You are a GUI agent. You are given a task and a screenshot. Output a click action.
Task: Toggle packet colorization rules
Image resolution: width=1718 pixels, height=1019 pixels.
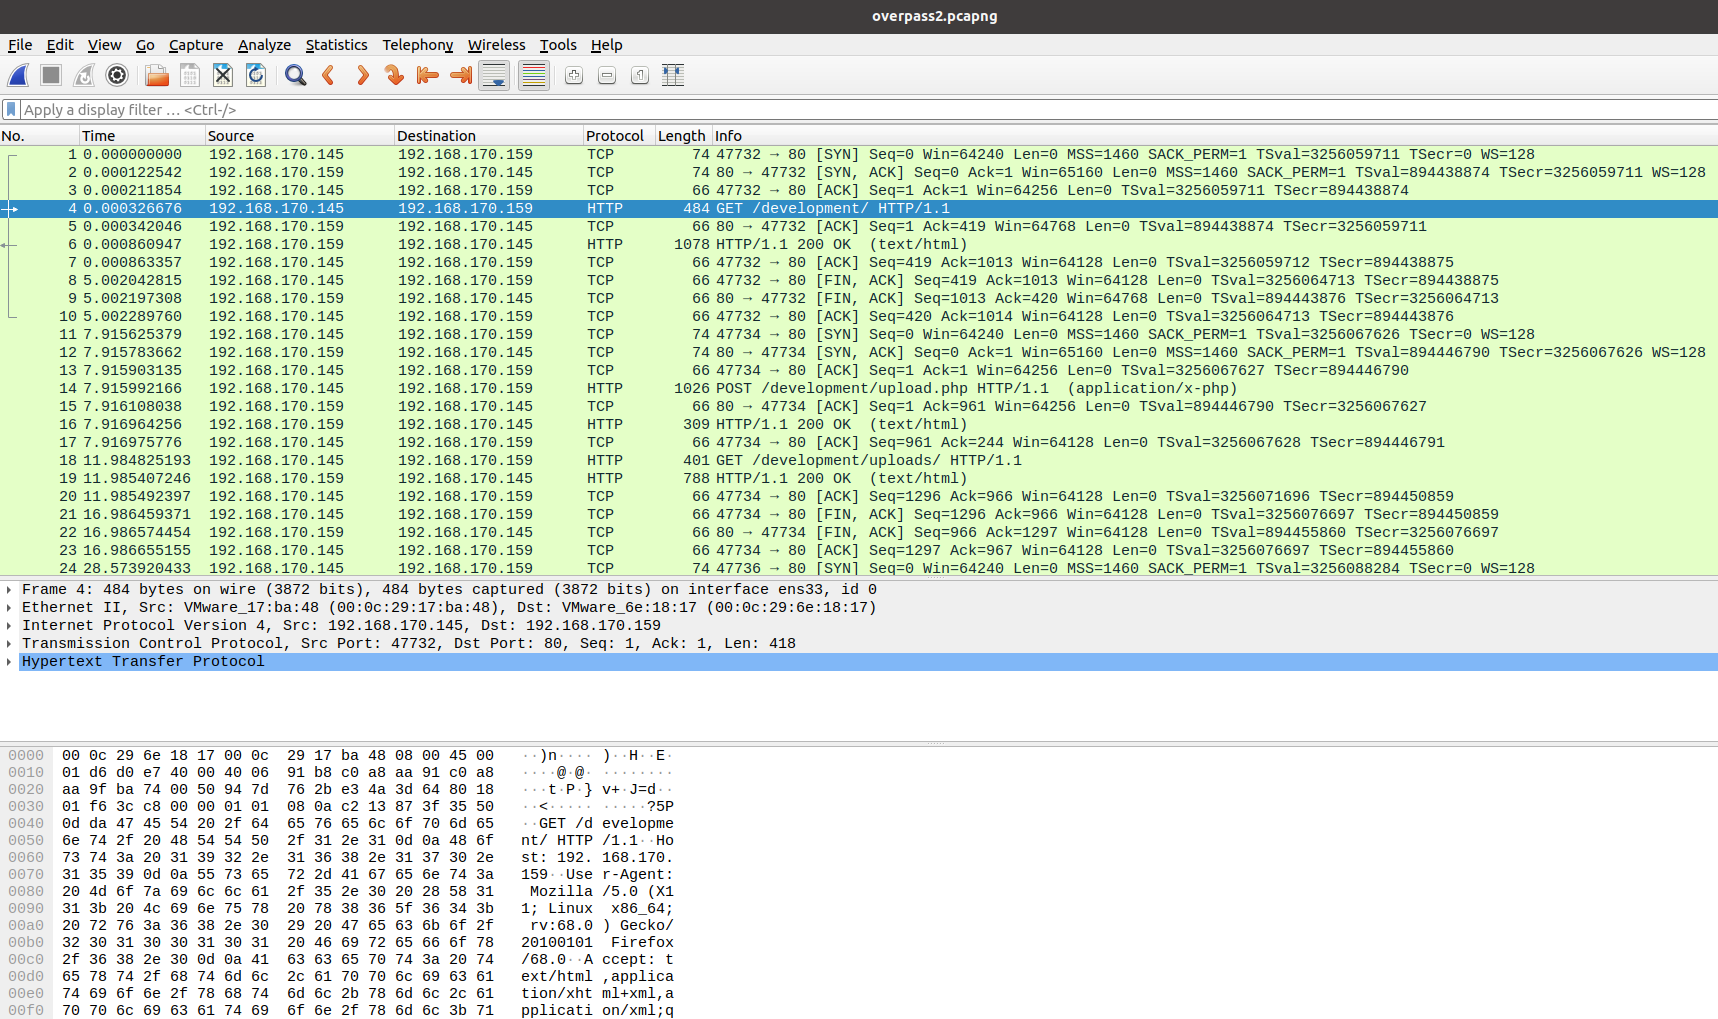(534, 75)
